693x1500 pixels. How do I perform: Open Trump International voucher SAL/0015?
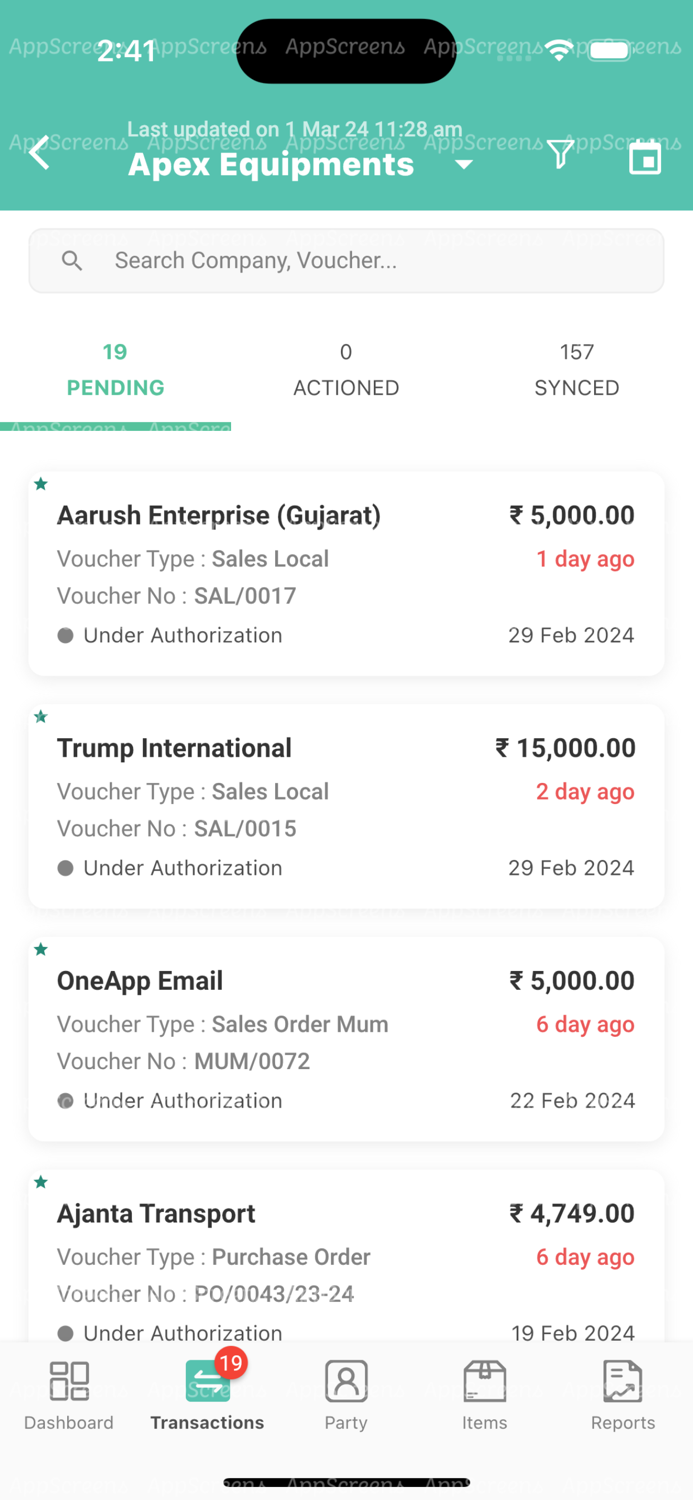click(x=346, y=808)
